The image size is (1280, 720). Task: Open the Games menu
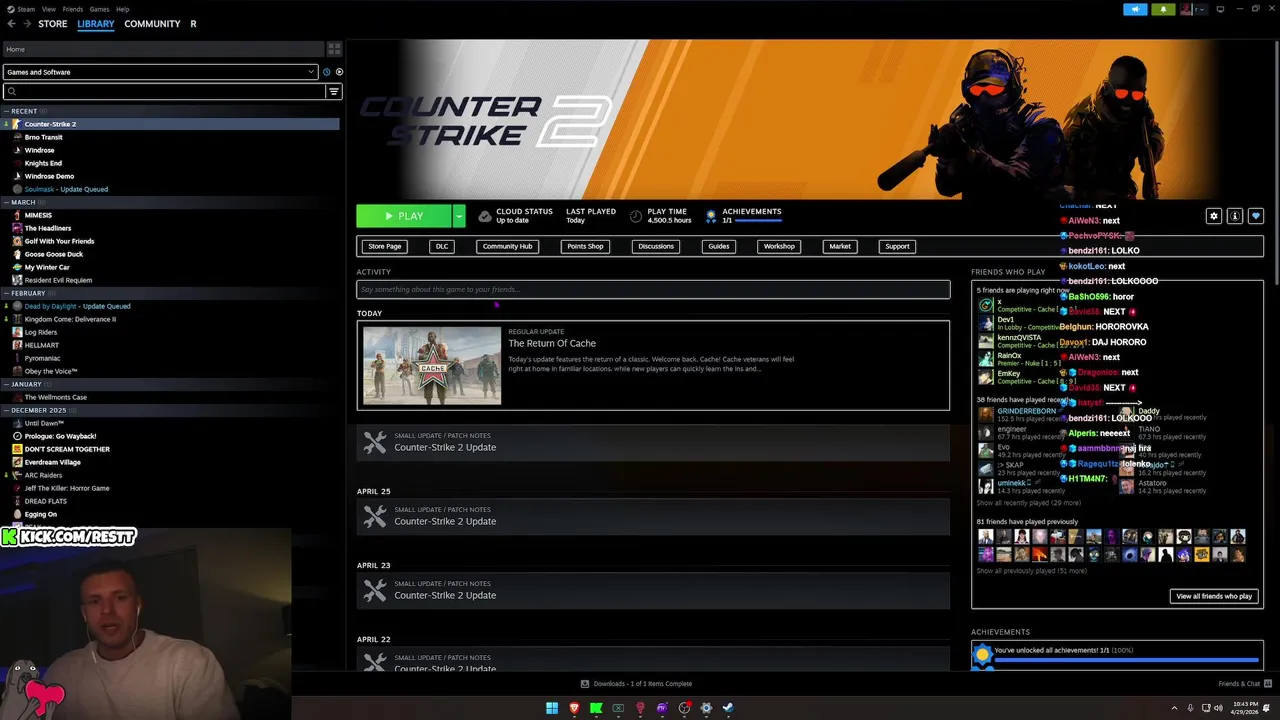[99, 9]
